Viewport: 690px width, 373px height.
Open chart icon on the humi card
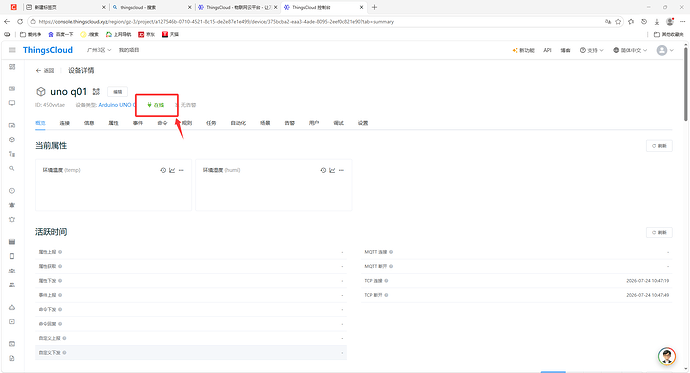332,170
